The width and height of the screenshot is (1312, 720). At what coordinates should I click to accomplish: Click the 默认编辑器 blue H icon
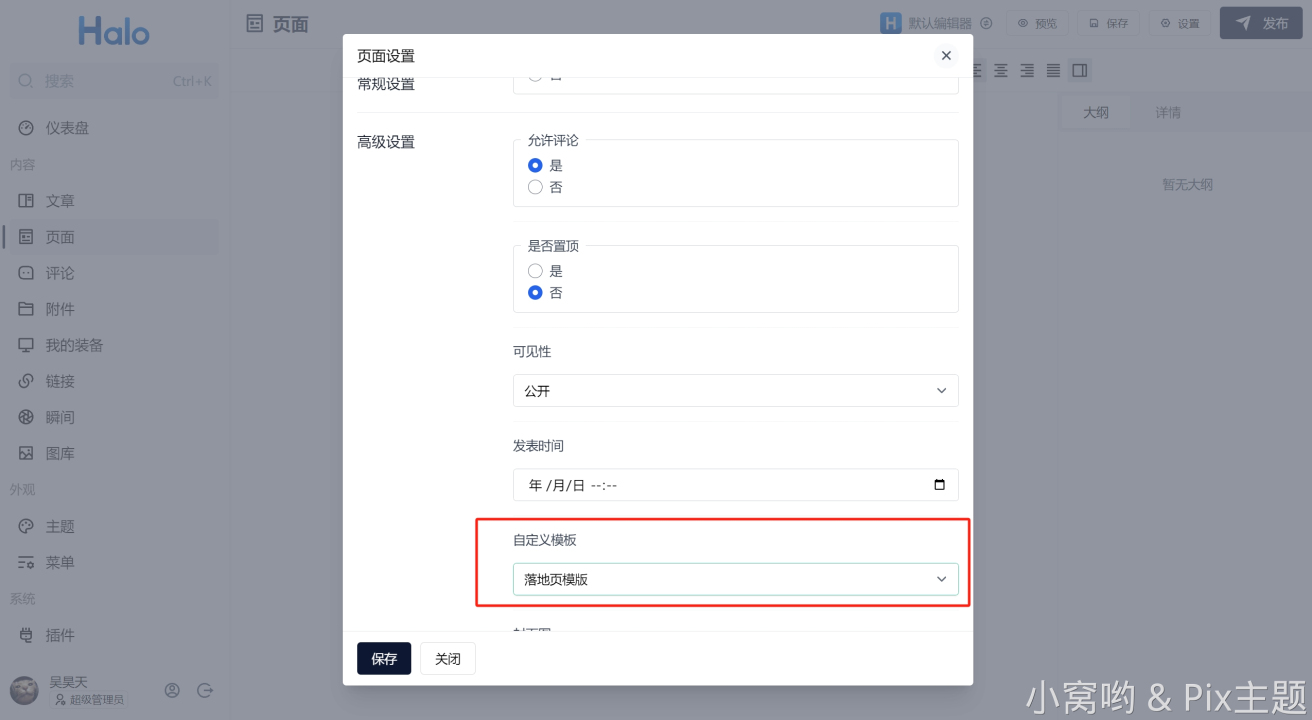tap(891, 23)
